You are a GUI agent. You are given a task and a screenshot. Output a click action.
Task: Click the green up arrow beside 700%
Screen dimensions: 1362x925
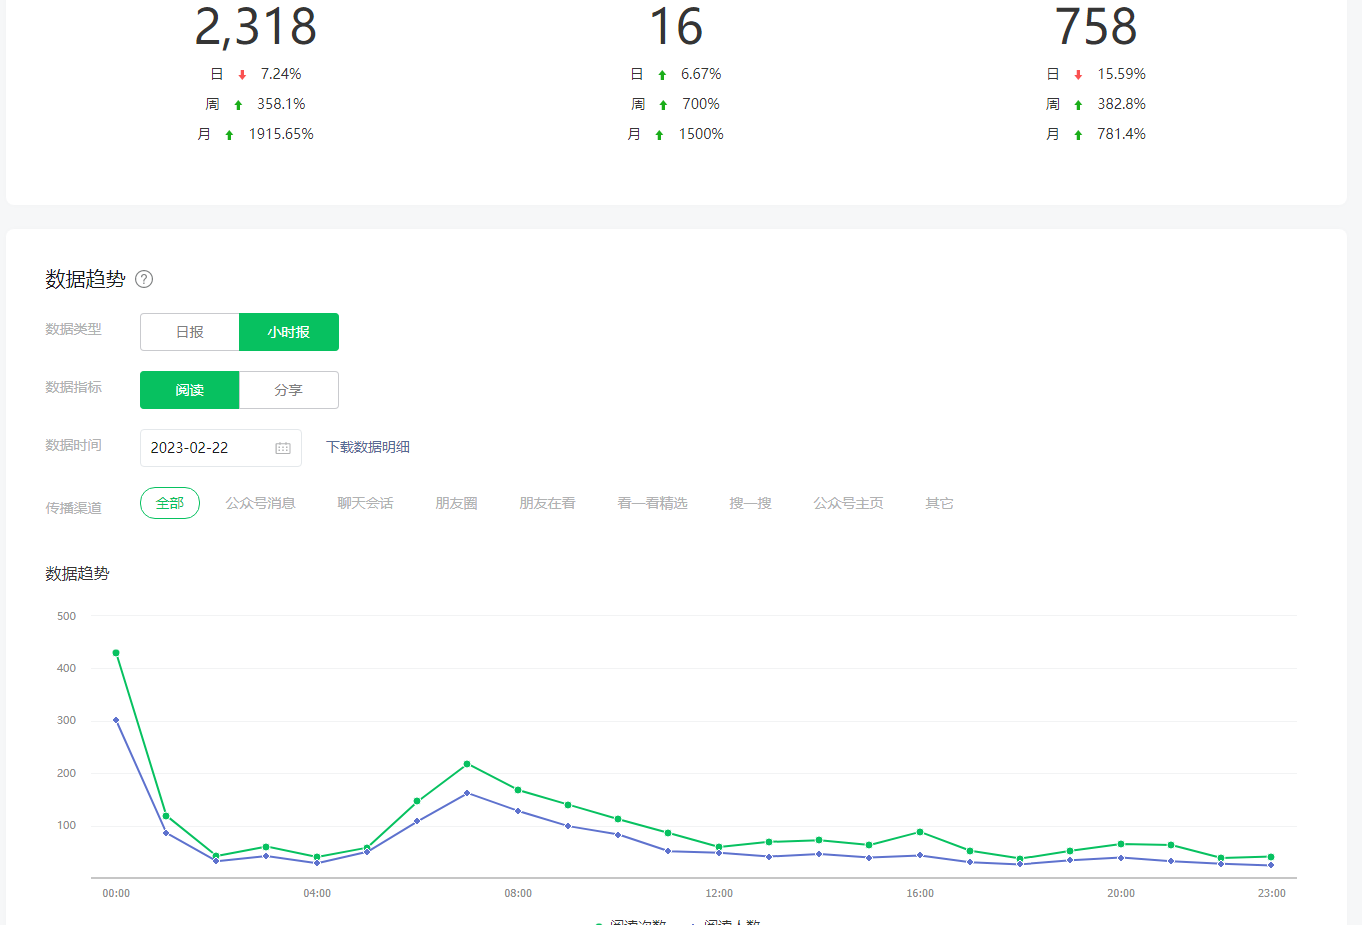[663, 105]
